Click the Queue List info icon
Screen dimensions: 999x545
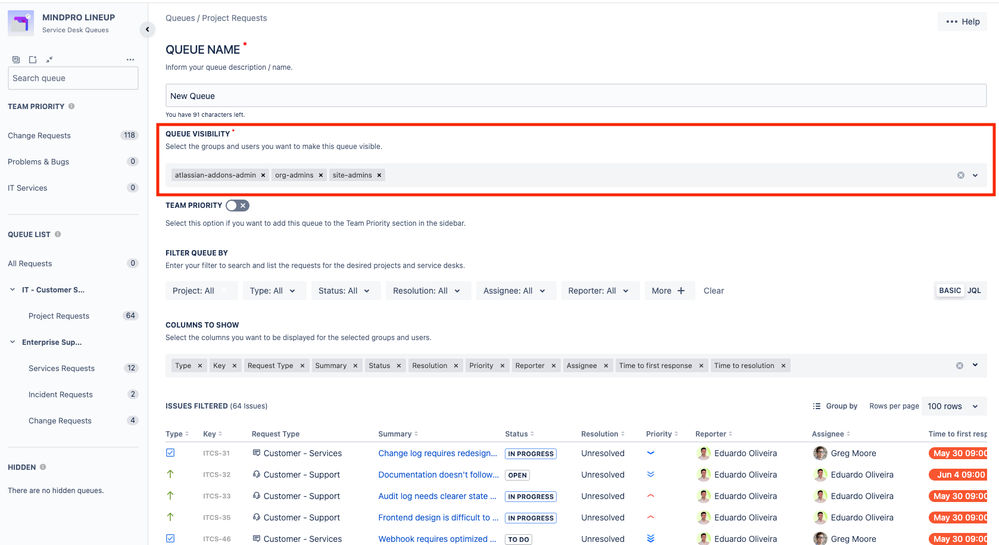click(58, 235)
